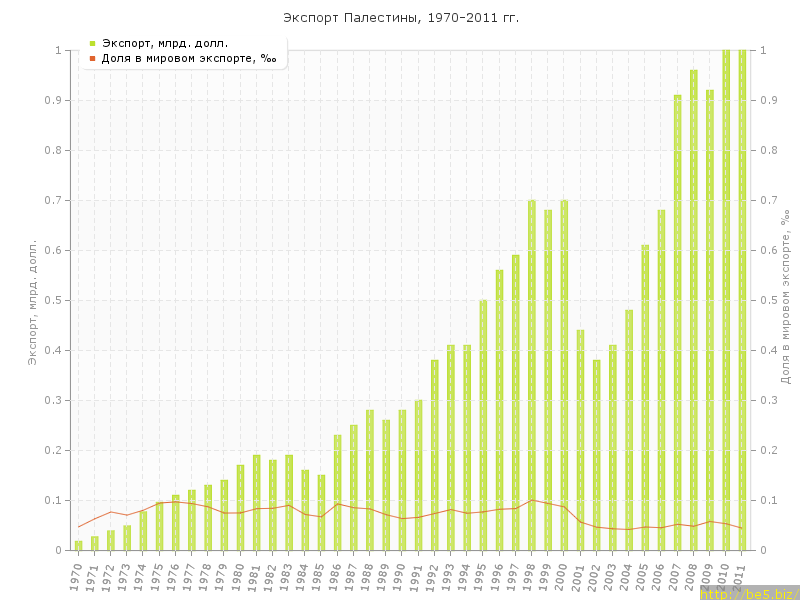
Task: Toggle the Экспорт, млрд. долл. legend label
Action: pos(165,43)
